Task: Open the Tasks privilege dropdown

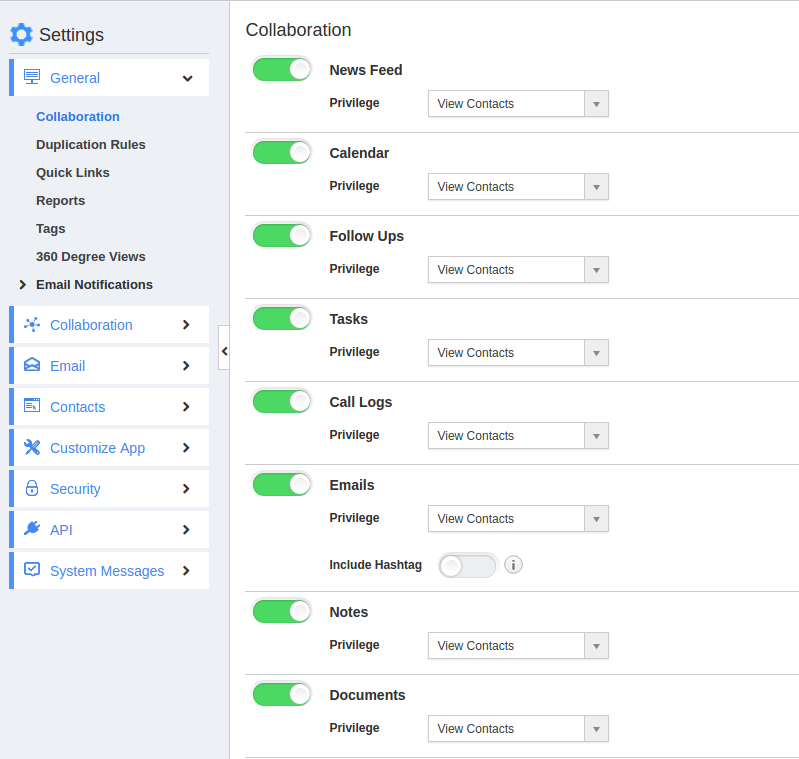Action: (517, 353)
